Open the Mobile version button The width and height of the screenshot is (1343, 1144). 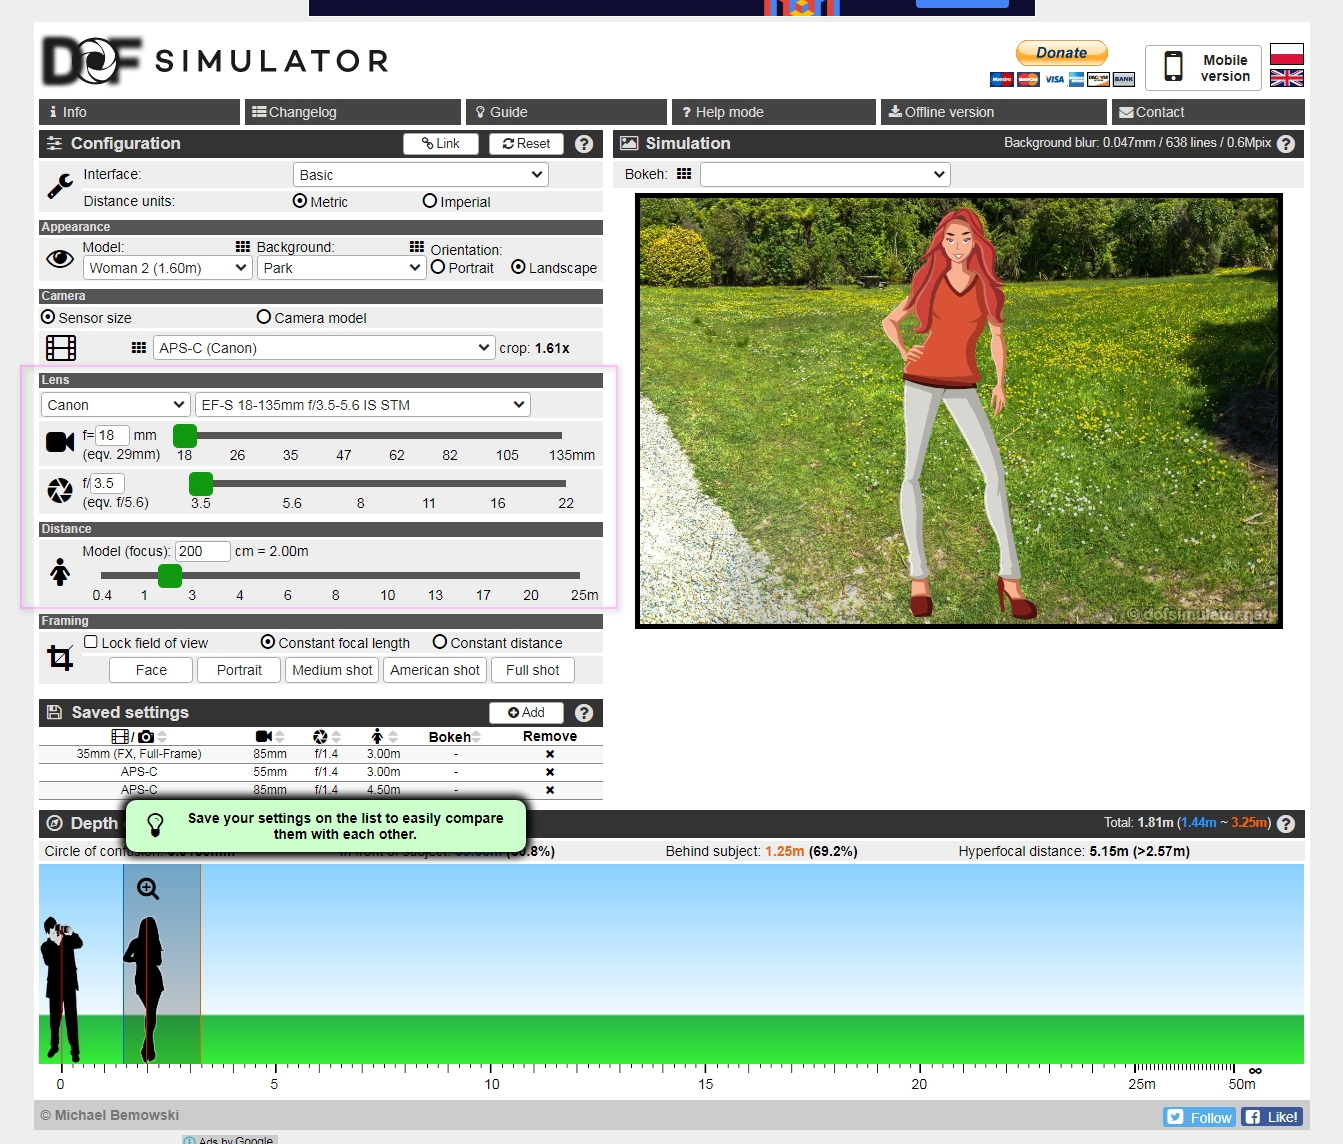(x=1204, y=68)
